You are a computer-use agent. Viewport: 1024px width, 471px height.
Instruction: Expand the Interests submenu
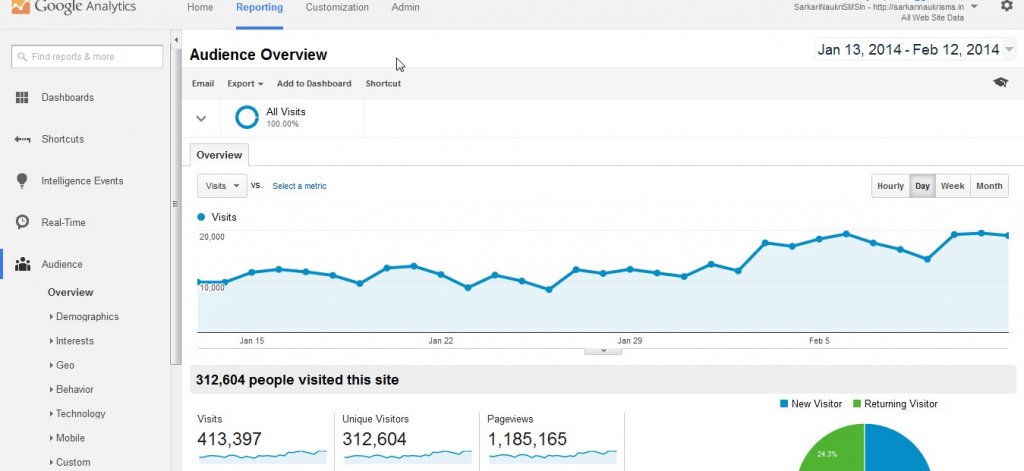tap(72, 341)
